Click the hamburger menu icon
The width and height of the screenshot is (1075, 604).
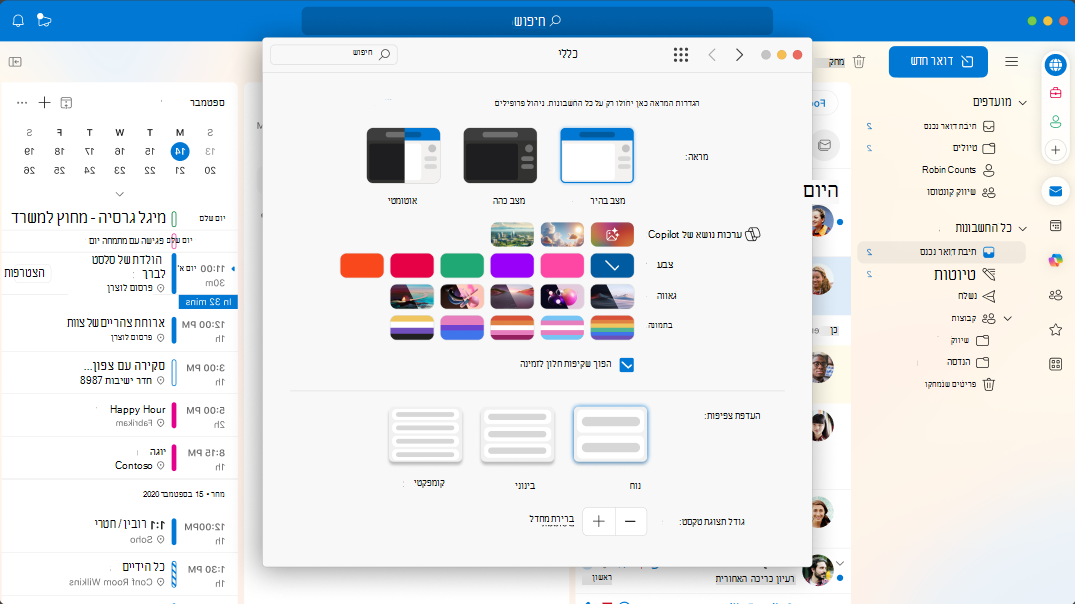(x=1011, y=62)
